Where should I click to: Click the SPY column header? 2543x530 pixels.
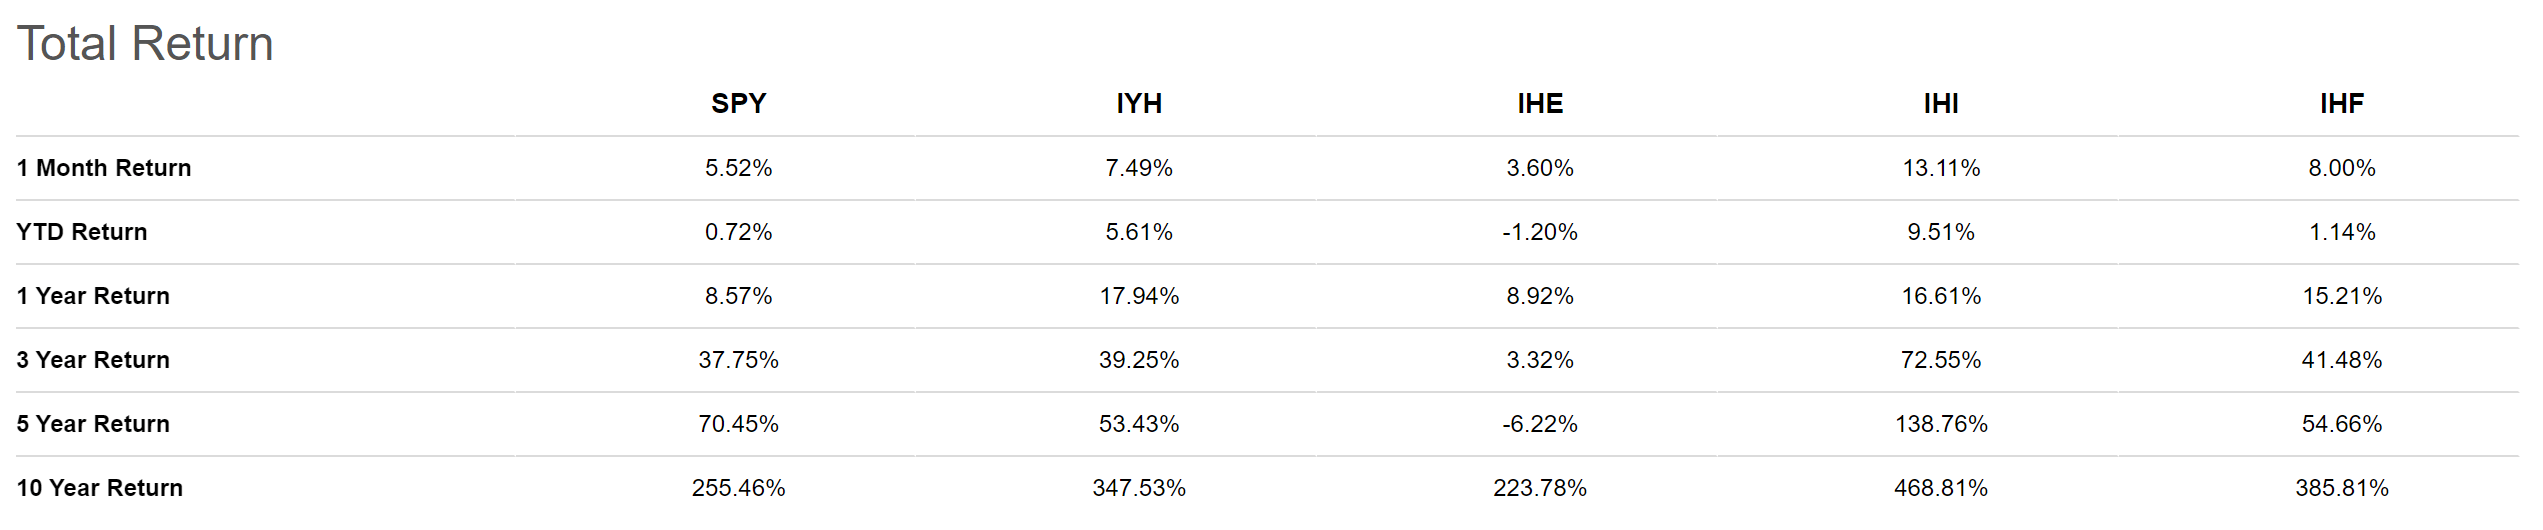tap(738, 103)
